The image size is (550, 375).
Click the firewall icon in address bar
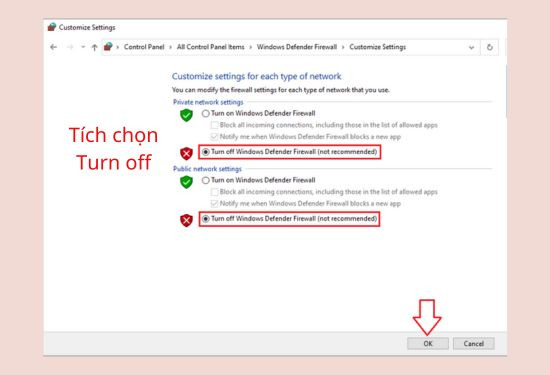(108, 47)
